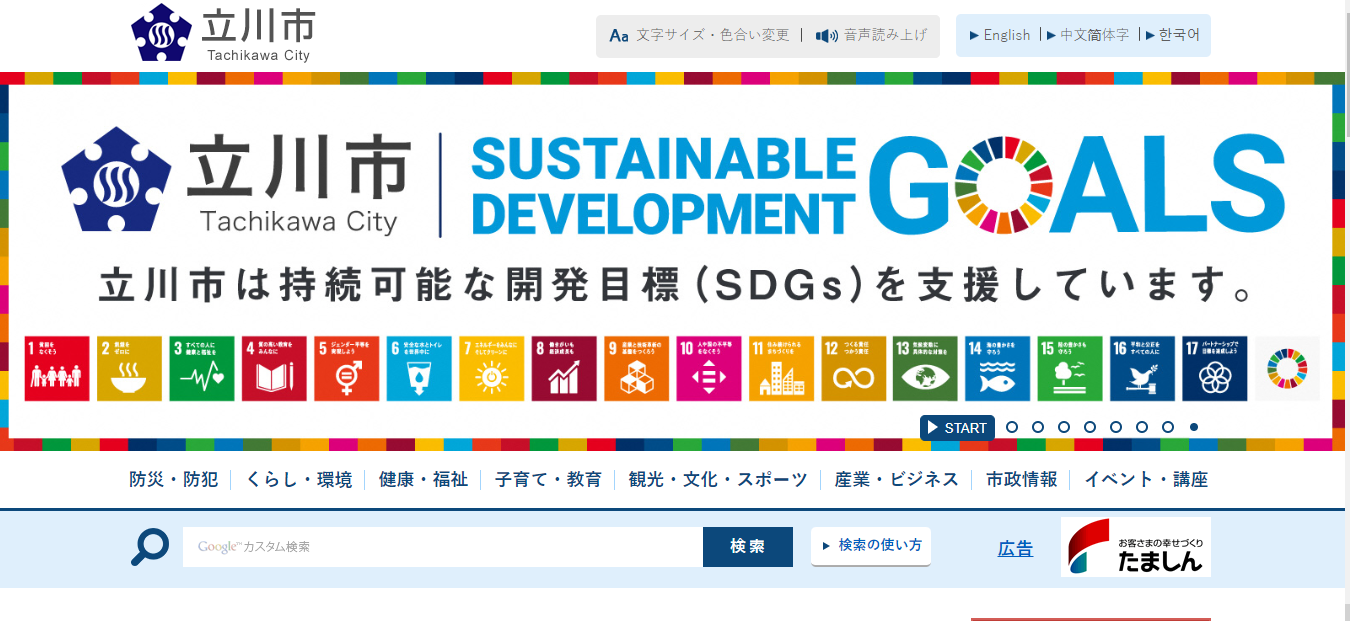Click SDG goal 15 life on land tree icon
The width and height of the screenshot is (1350, 621).
(1070, 369)
